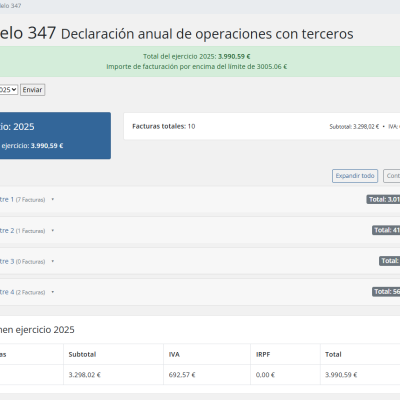The image size is (400, 400).
Task: Click the Expandir todo button
Action: (x=355, y=176)
